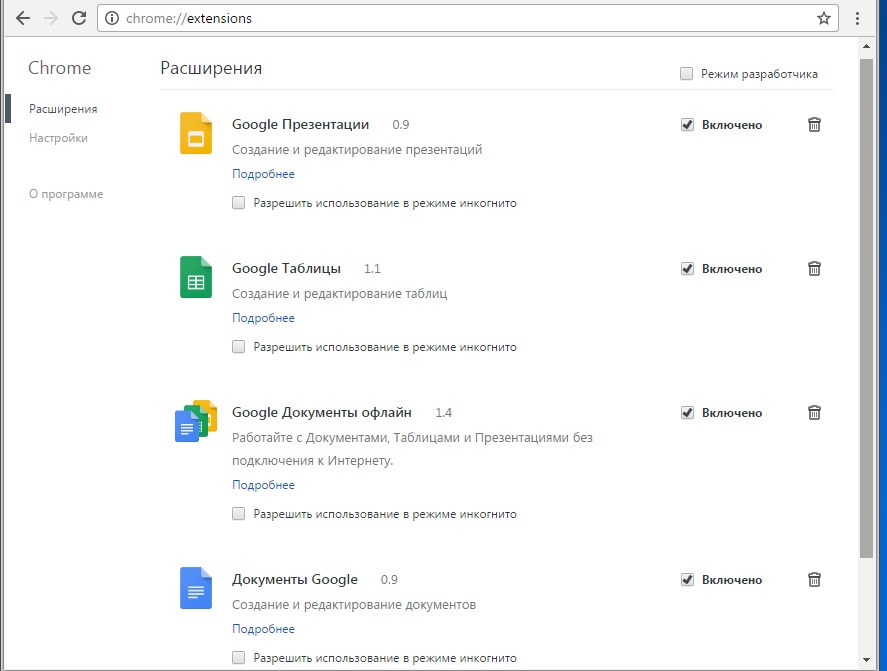Screen dimensions: 887x671
Task: Go back with the browser back arrow
Action: [x=23, y=18]
